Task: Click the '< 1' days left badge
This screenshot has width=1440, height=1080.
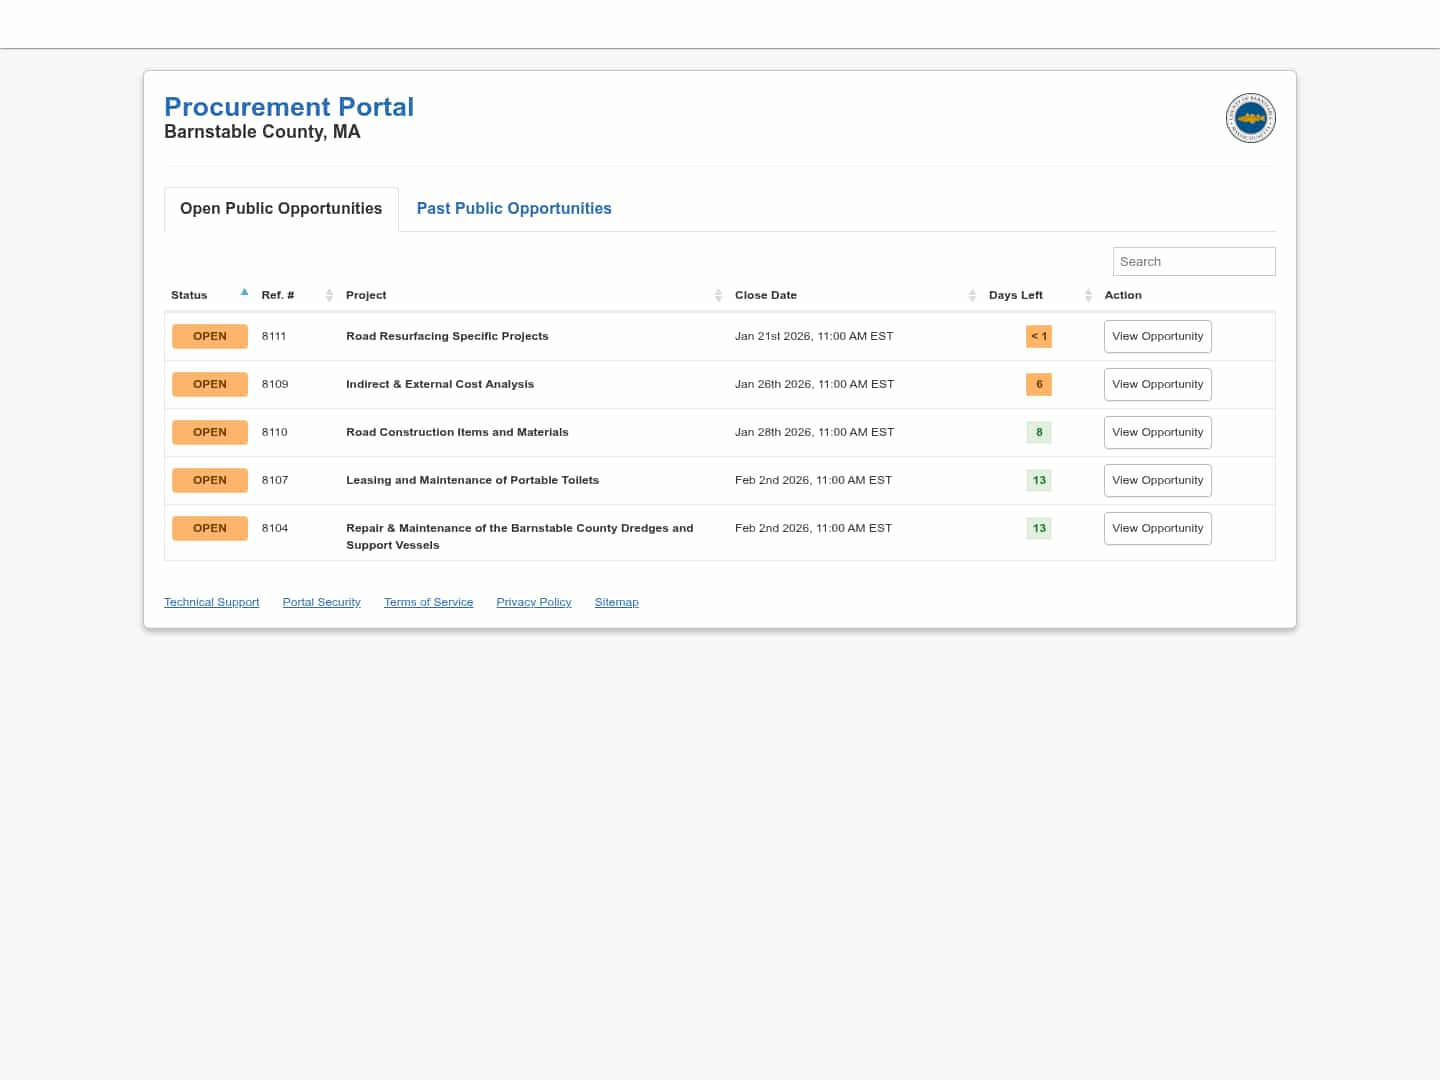Action: (1039, 337)
